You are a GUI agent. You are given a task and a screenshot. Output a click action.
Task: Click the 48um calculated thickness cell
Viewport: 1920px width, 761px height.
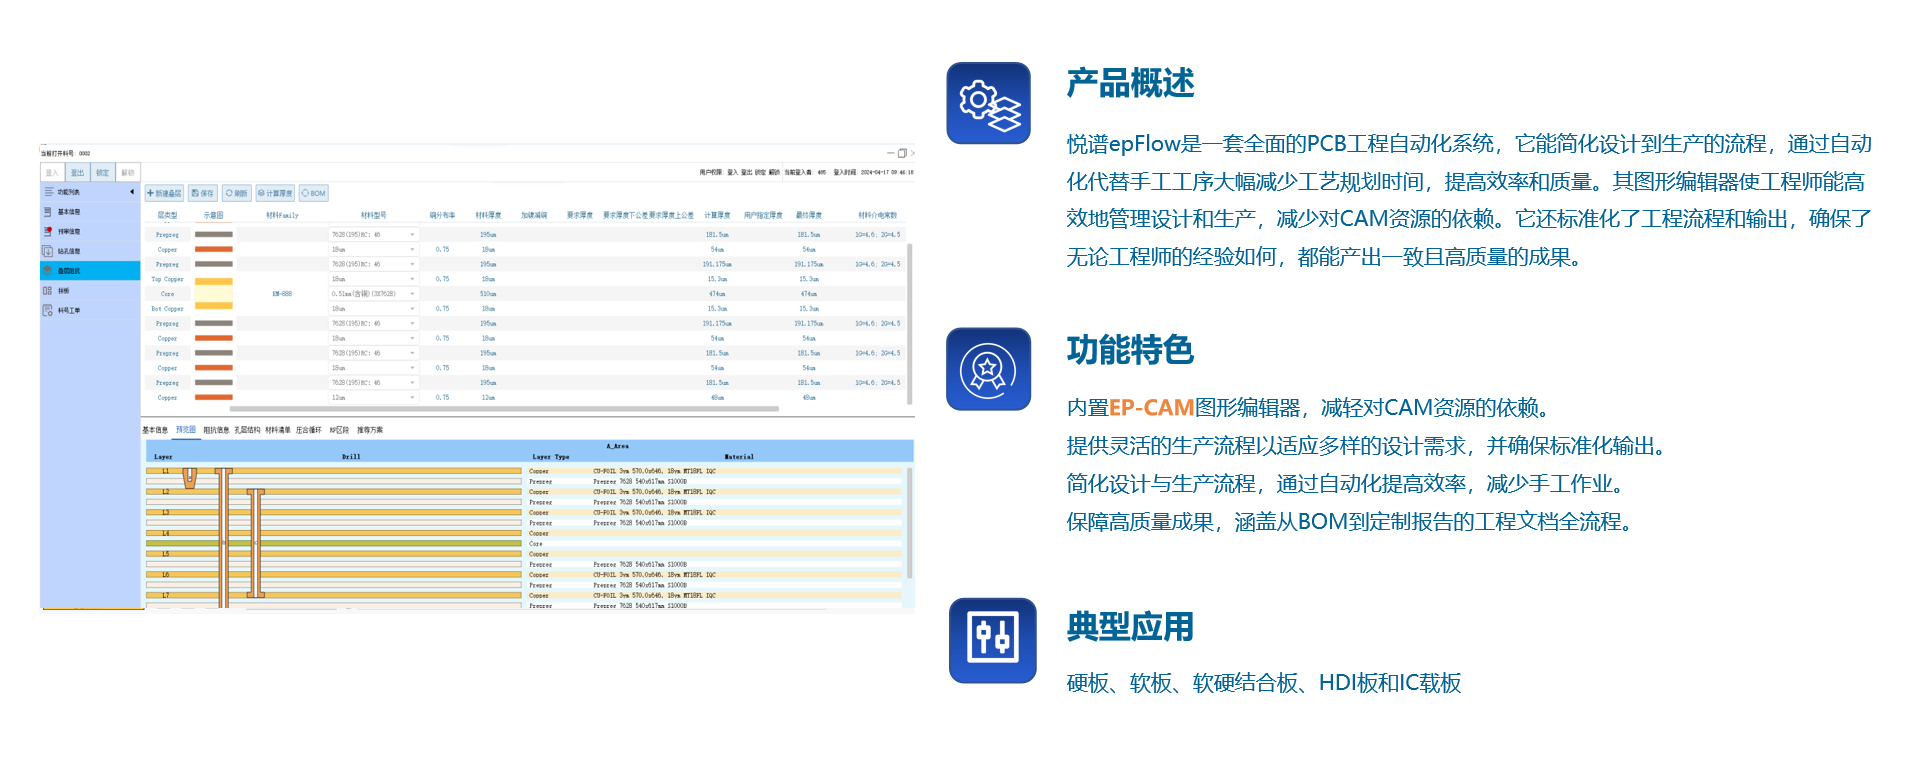pyautogui.click(x=717, y=398)
